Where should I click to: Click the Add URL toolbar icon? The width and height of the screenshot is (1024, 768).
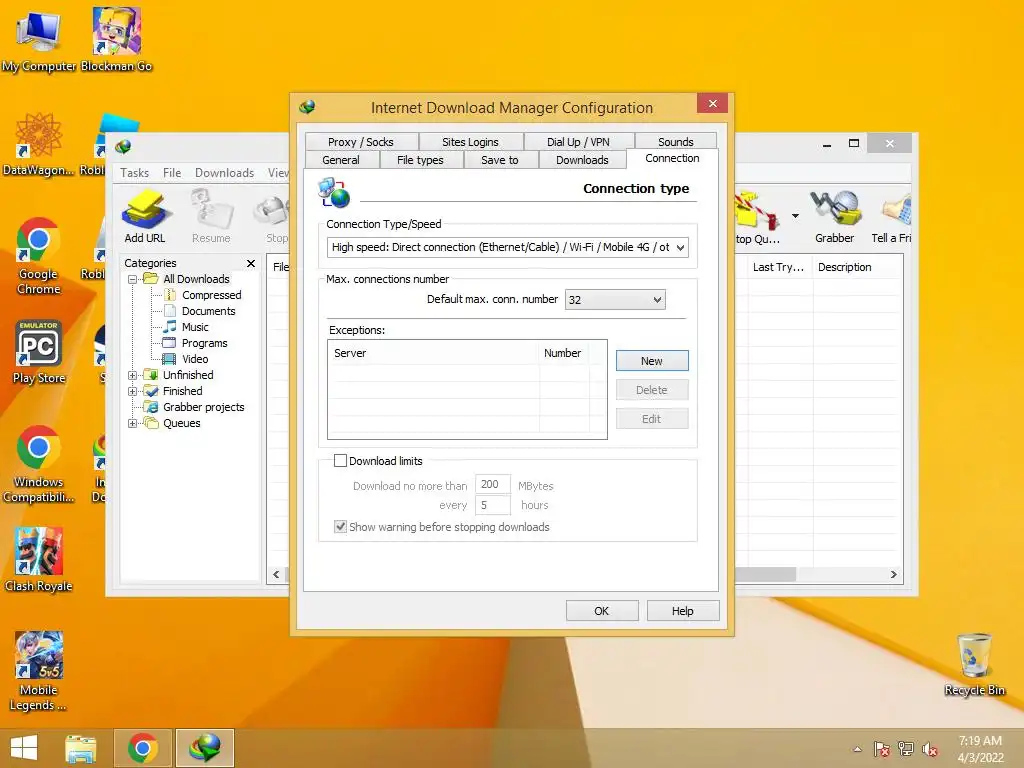pos(146,217)
